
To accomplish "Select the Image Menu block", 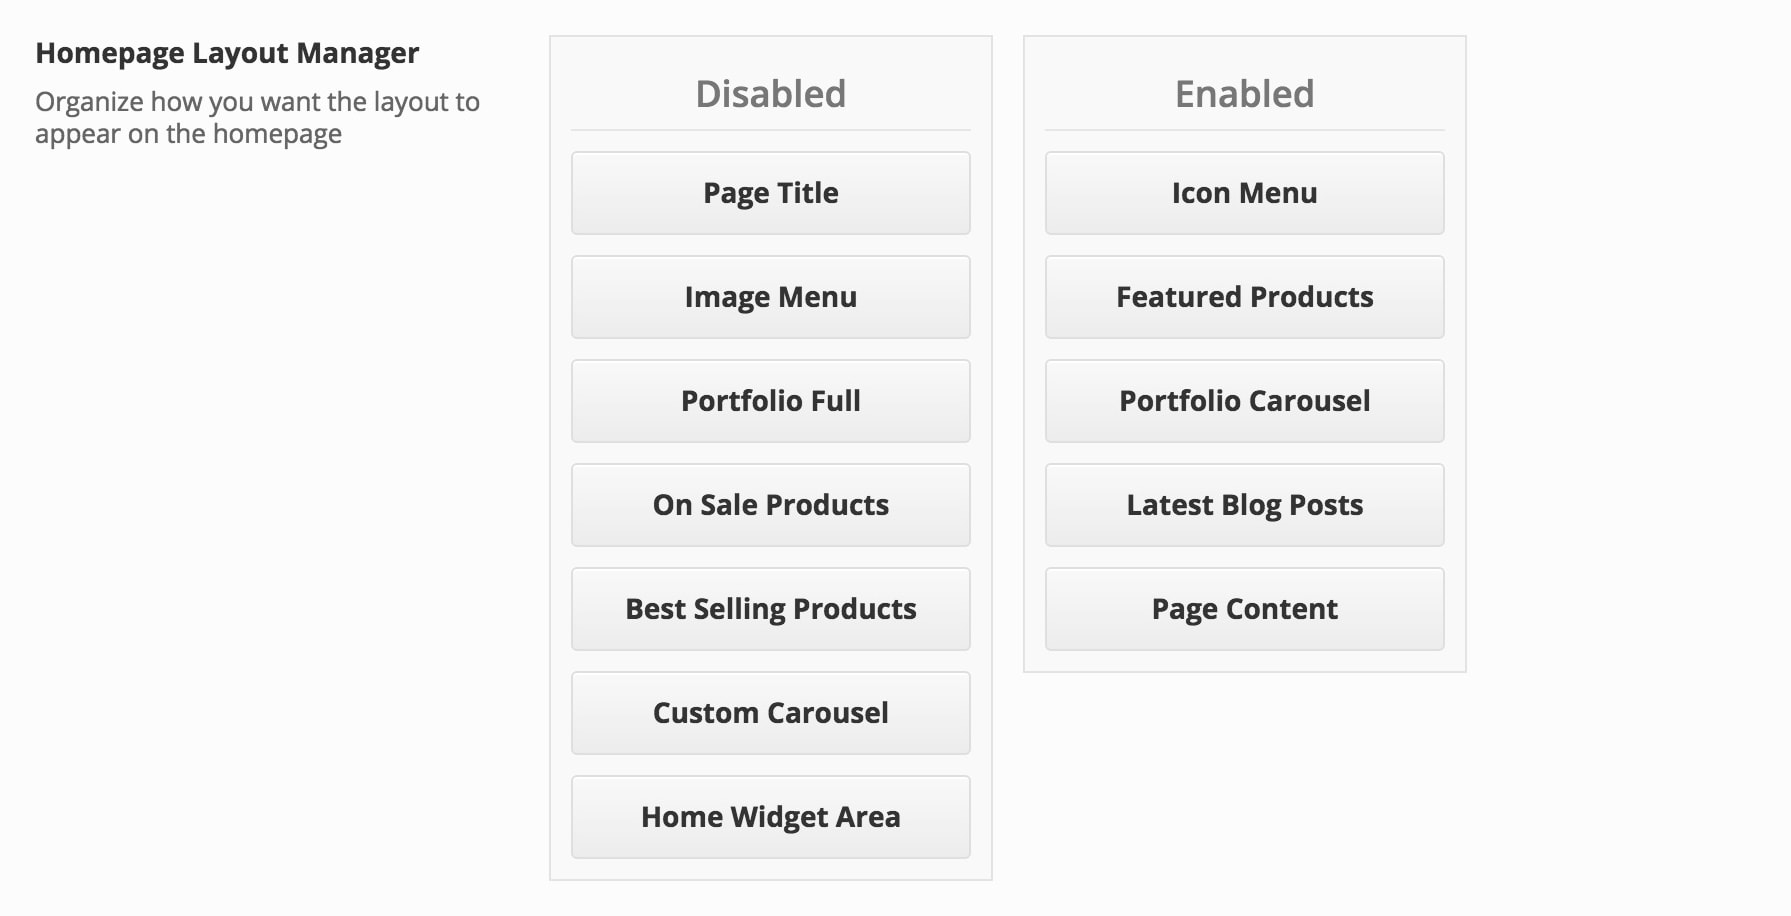I will coord(770,297).
